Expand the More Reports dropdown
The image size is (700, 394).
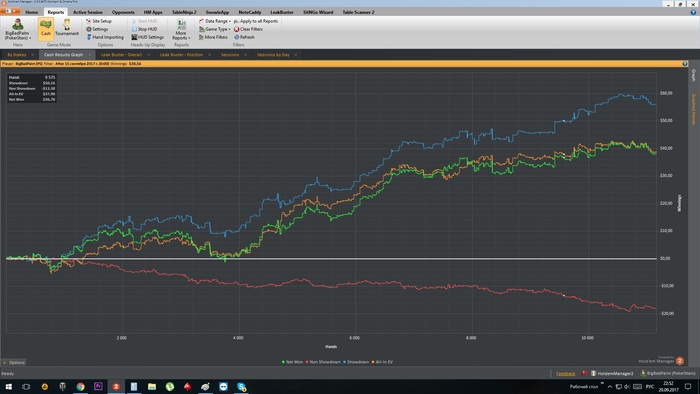pos(181,29)
